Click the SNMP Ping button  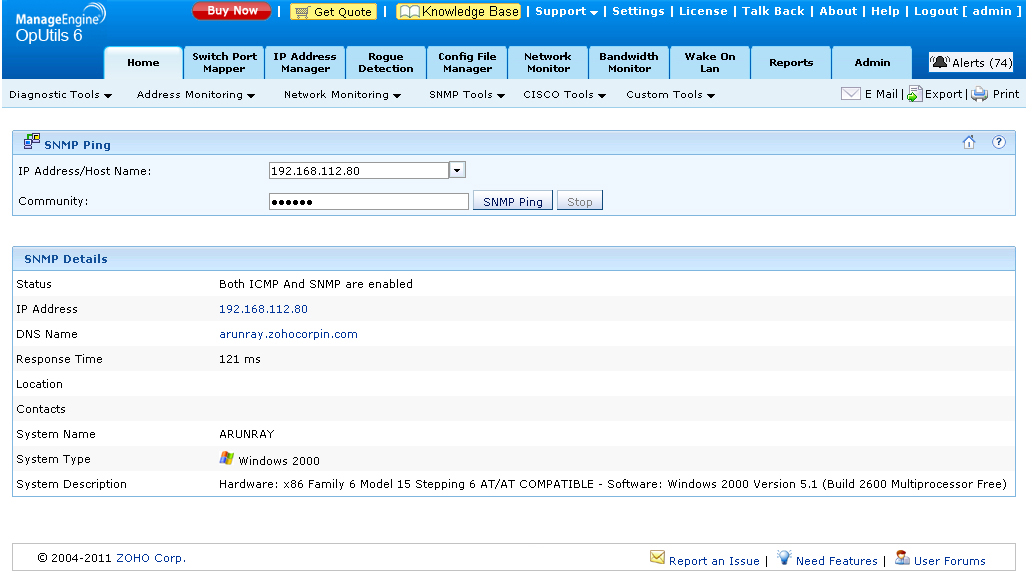(513, 201)
